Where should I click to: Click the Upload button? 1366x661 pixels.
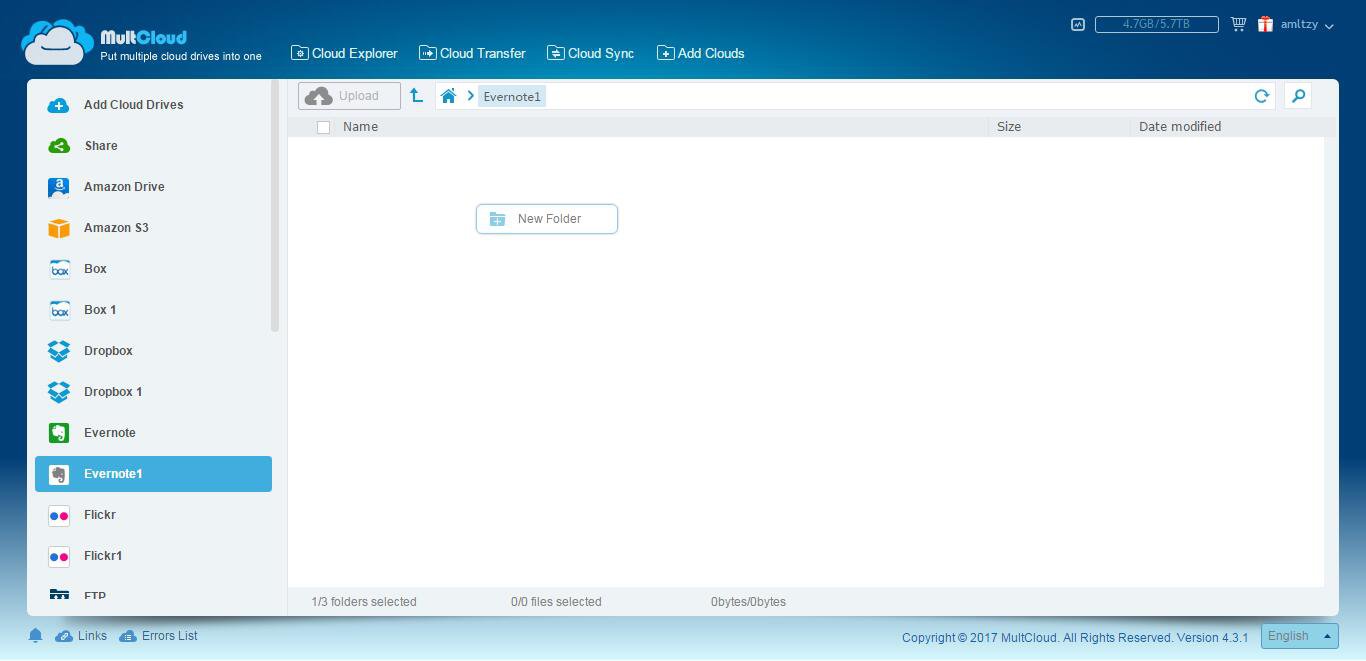(x=349, y=96)
